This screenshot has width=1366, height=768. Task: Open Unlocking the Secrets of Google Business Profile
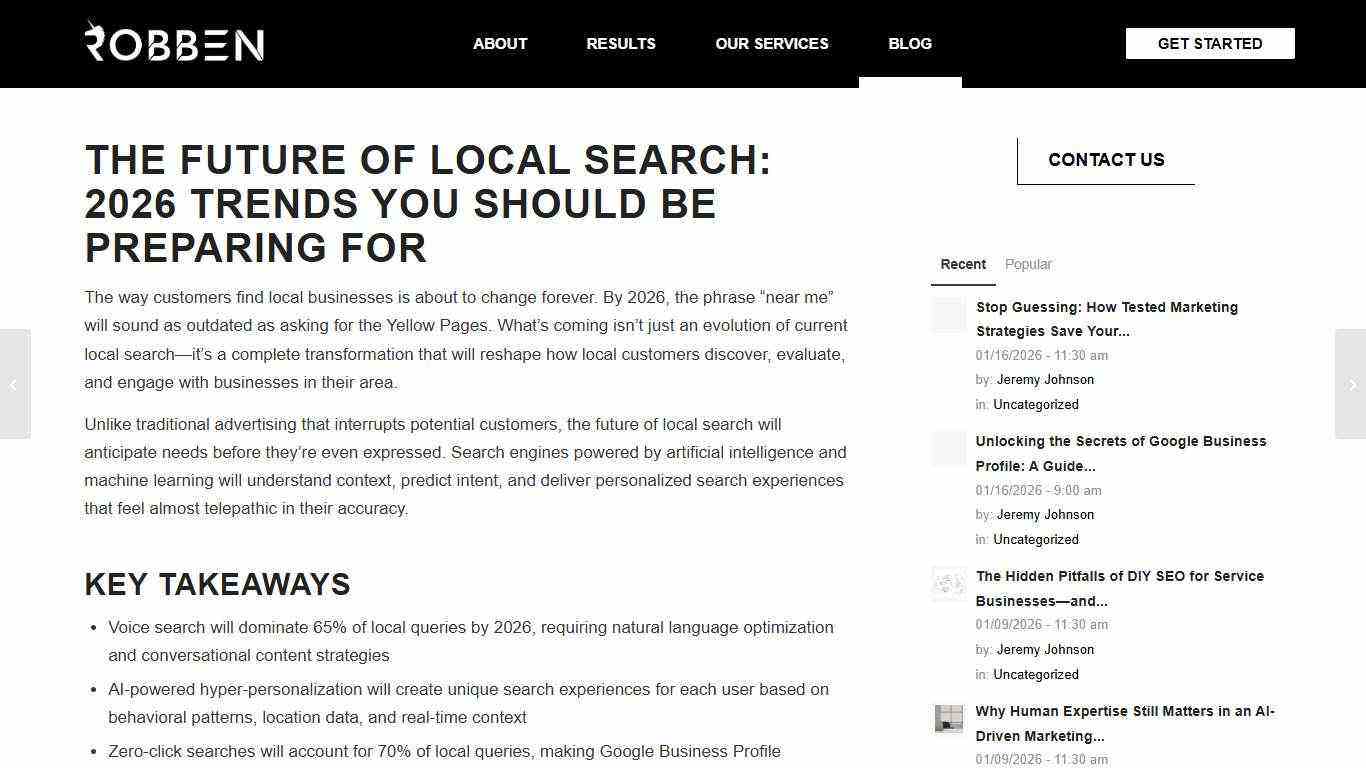[x=1120, y=453]
